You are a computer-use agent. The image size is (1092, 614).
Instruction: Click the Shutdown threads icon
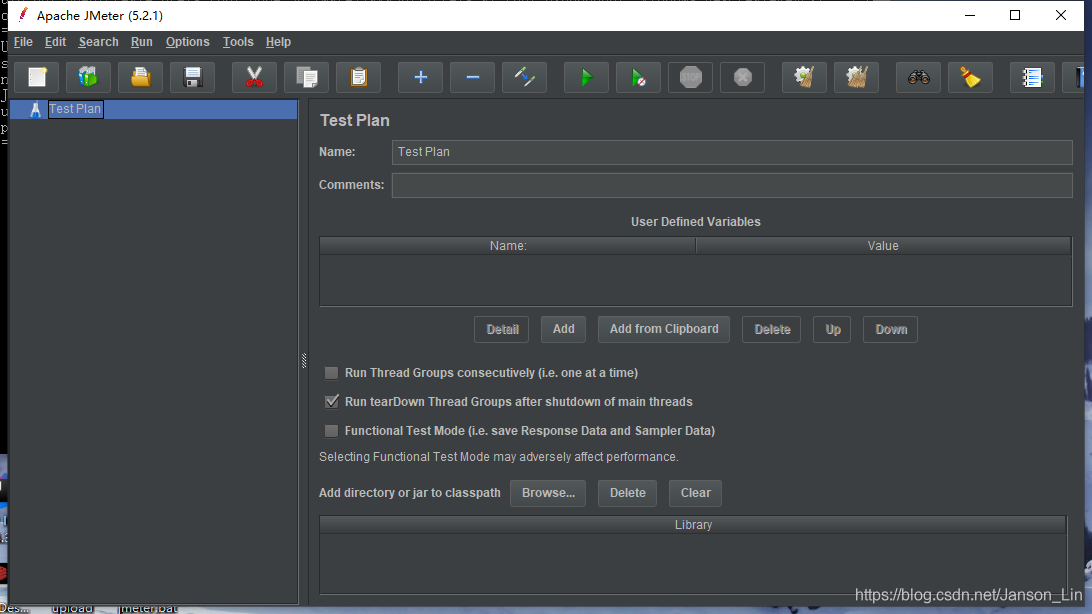(x=742, y=77)
